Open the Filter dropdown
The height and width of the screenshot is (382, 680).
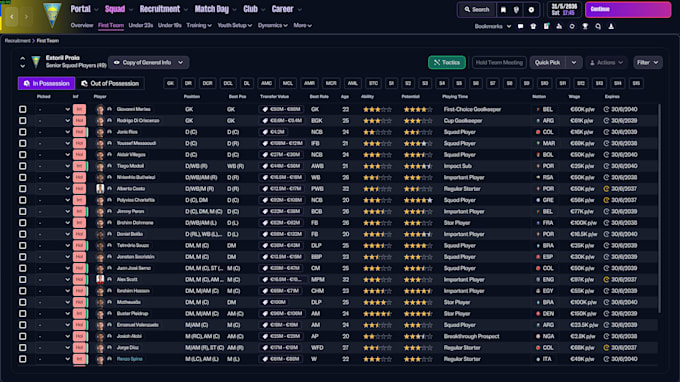click(x=647, y=62)
